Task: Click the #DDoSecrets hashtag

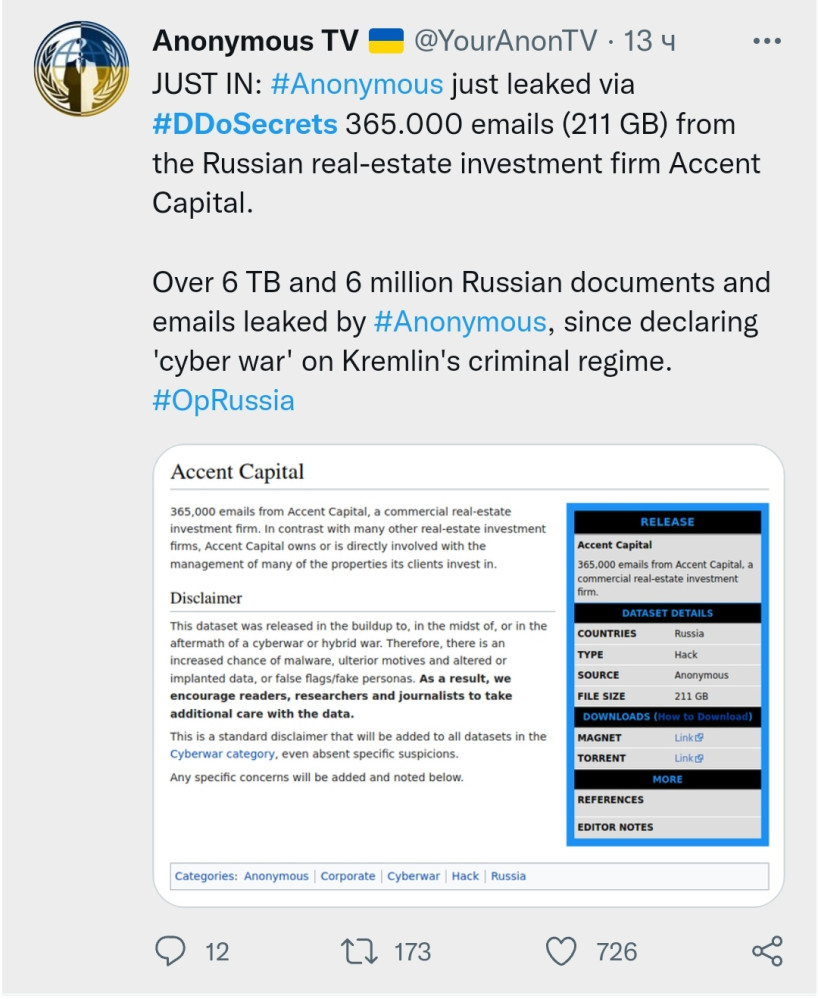Action: (x=244, y=124)
